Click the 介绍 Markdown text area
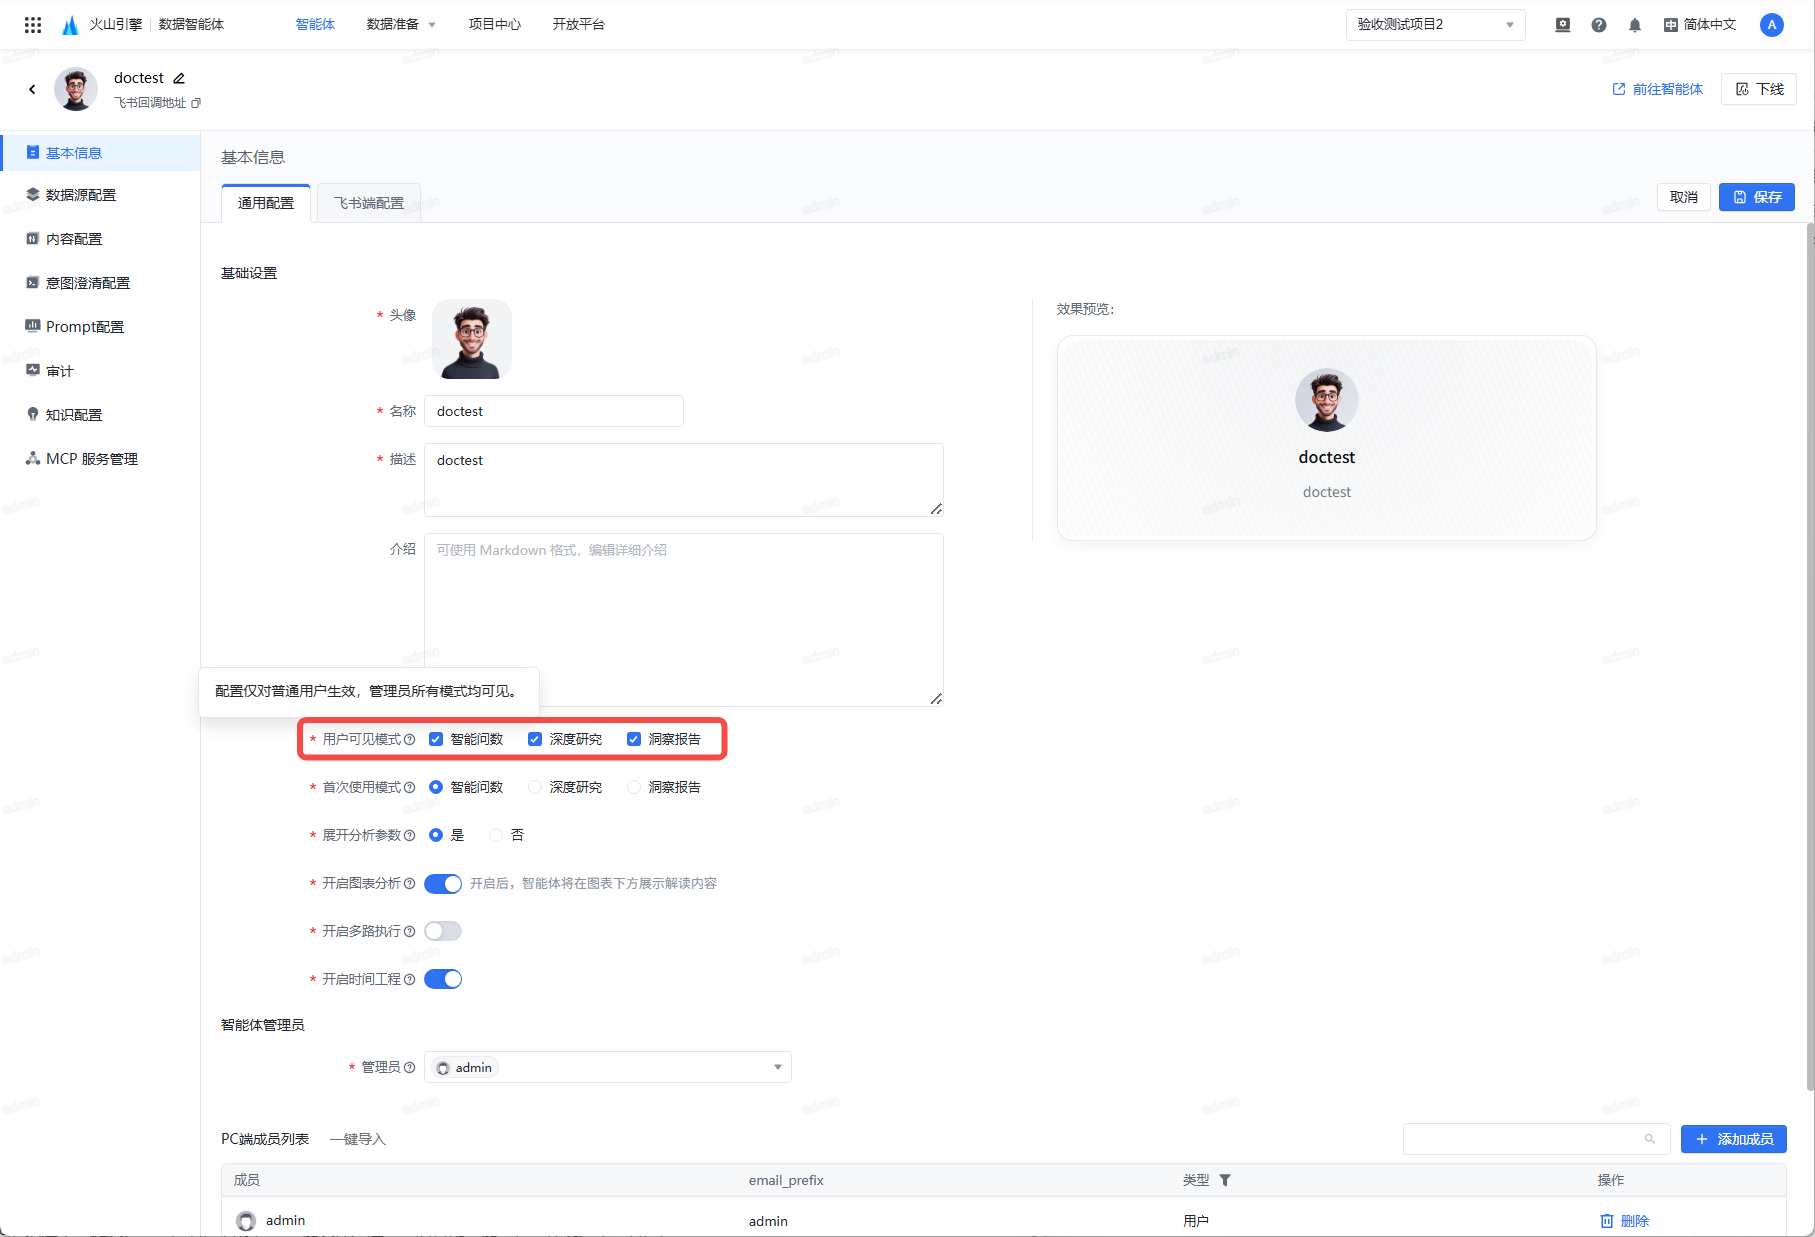The width and height of the screenshot is (1815, 1237). [x=684, y=620]
